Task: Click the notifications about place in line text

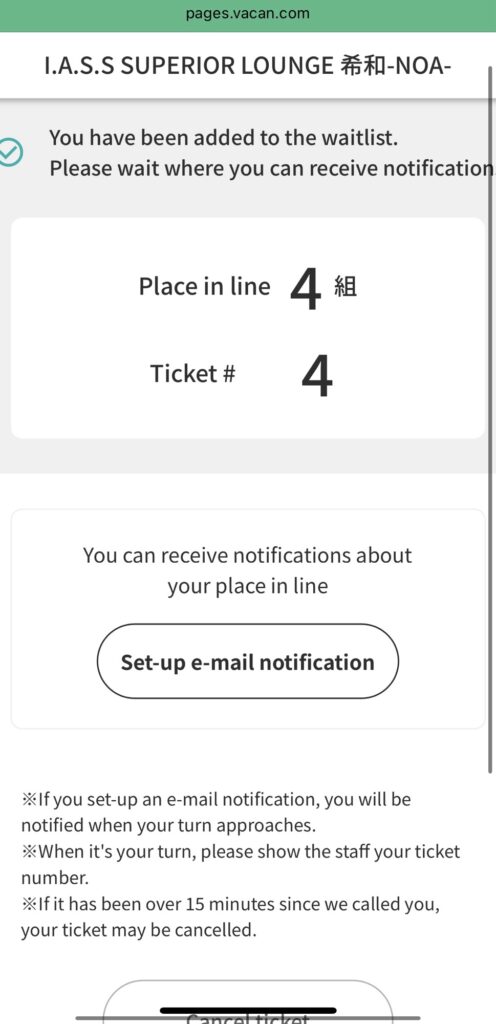Action: (247, 570)
